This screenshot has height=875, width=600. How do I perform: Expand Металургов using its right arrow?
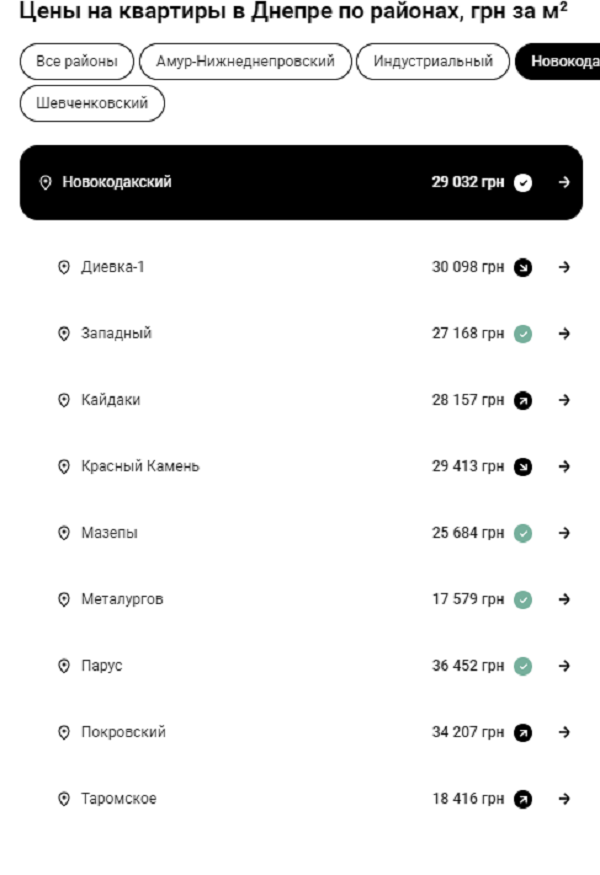564,600
